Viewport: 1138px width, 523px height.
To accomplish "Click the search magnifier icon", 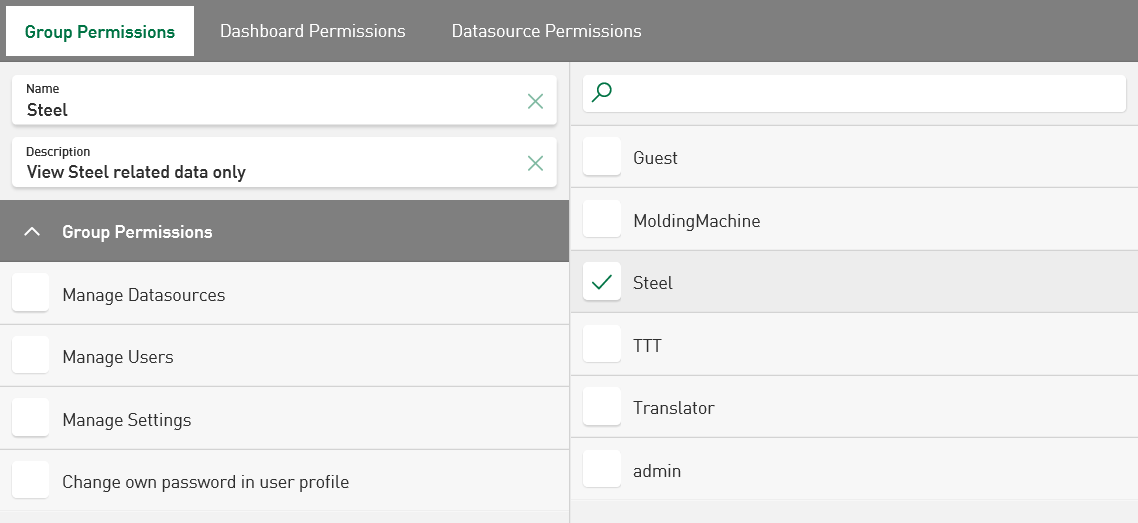I will coord(602,93).
